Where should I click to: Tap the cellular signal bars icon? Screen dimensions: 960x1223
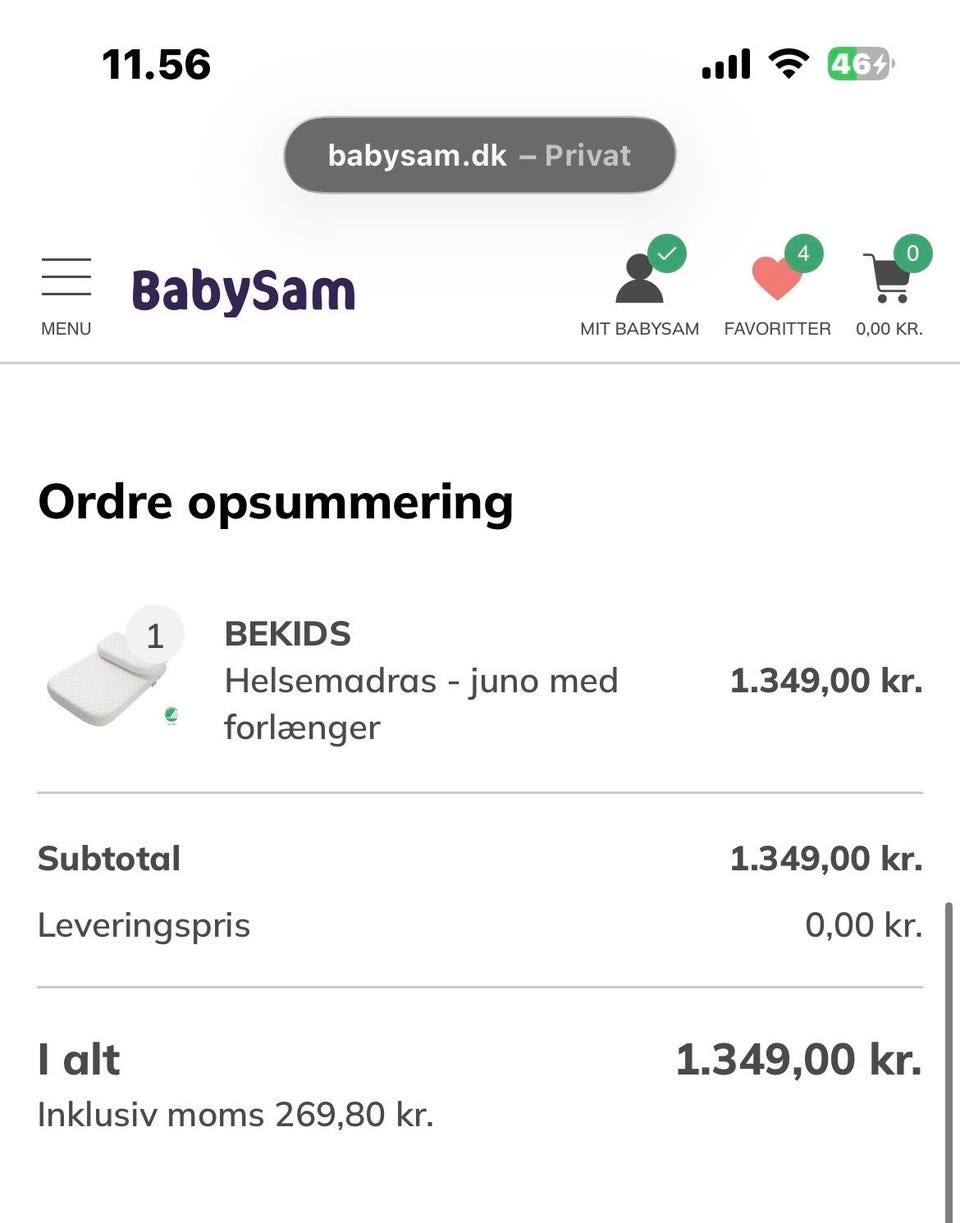pos(726,66)
